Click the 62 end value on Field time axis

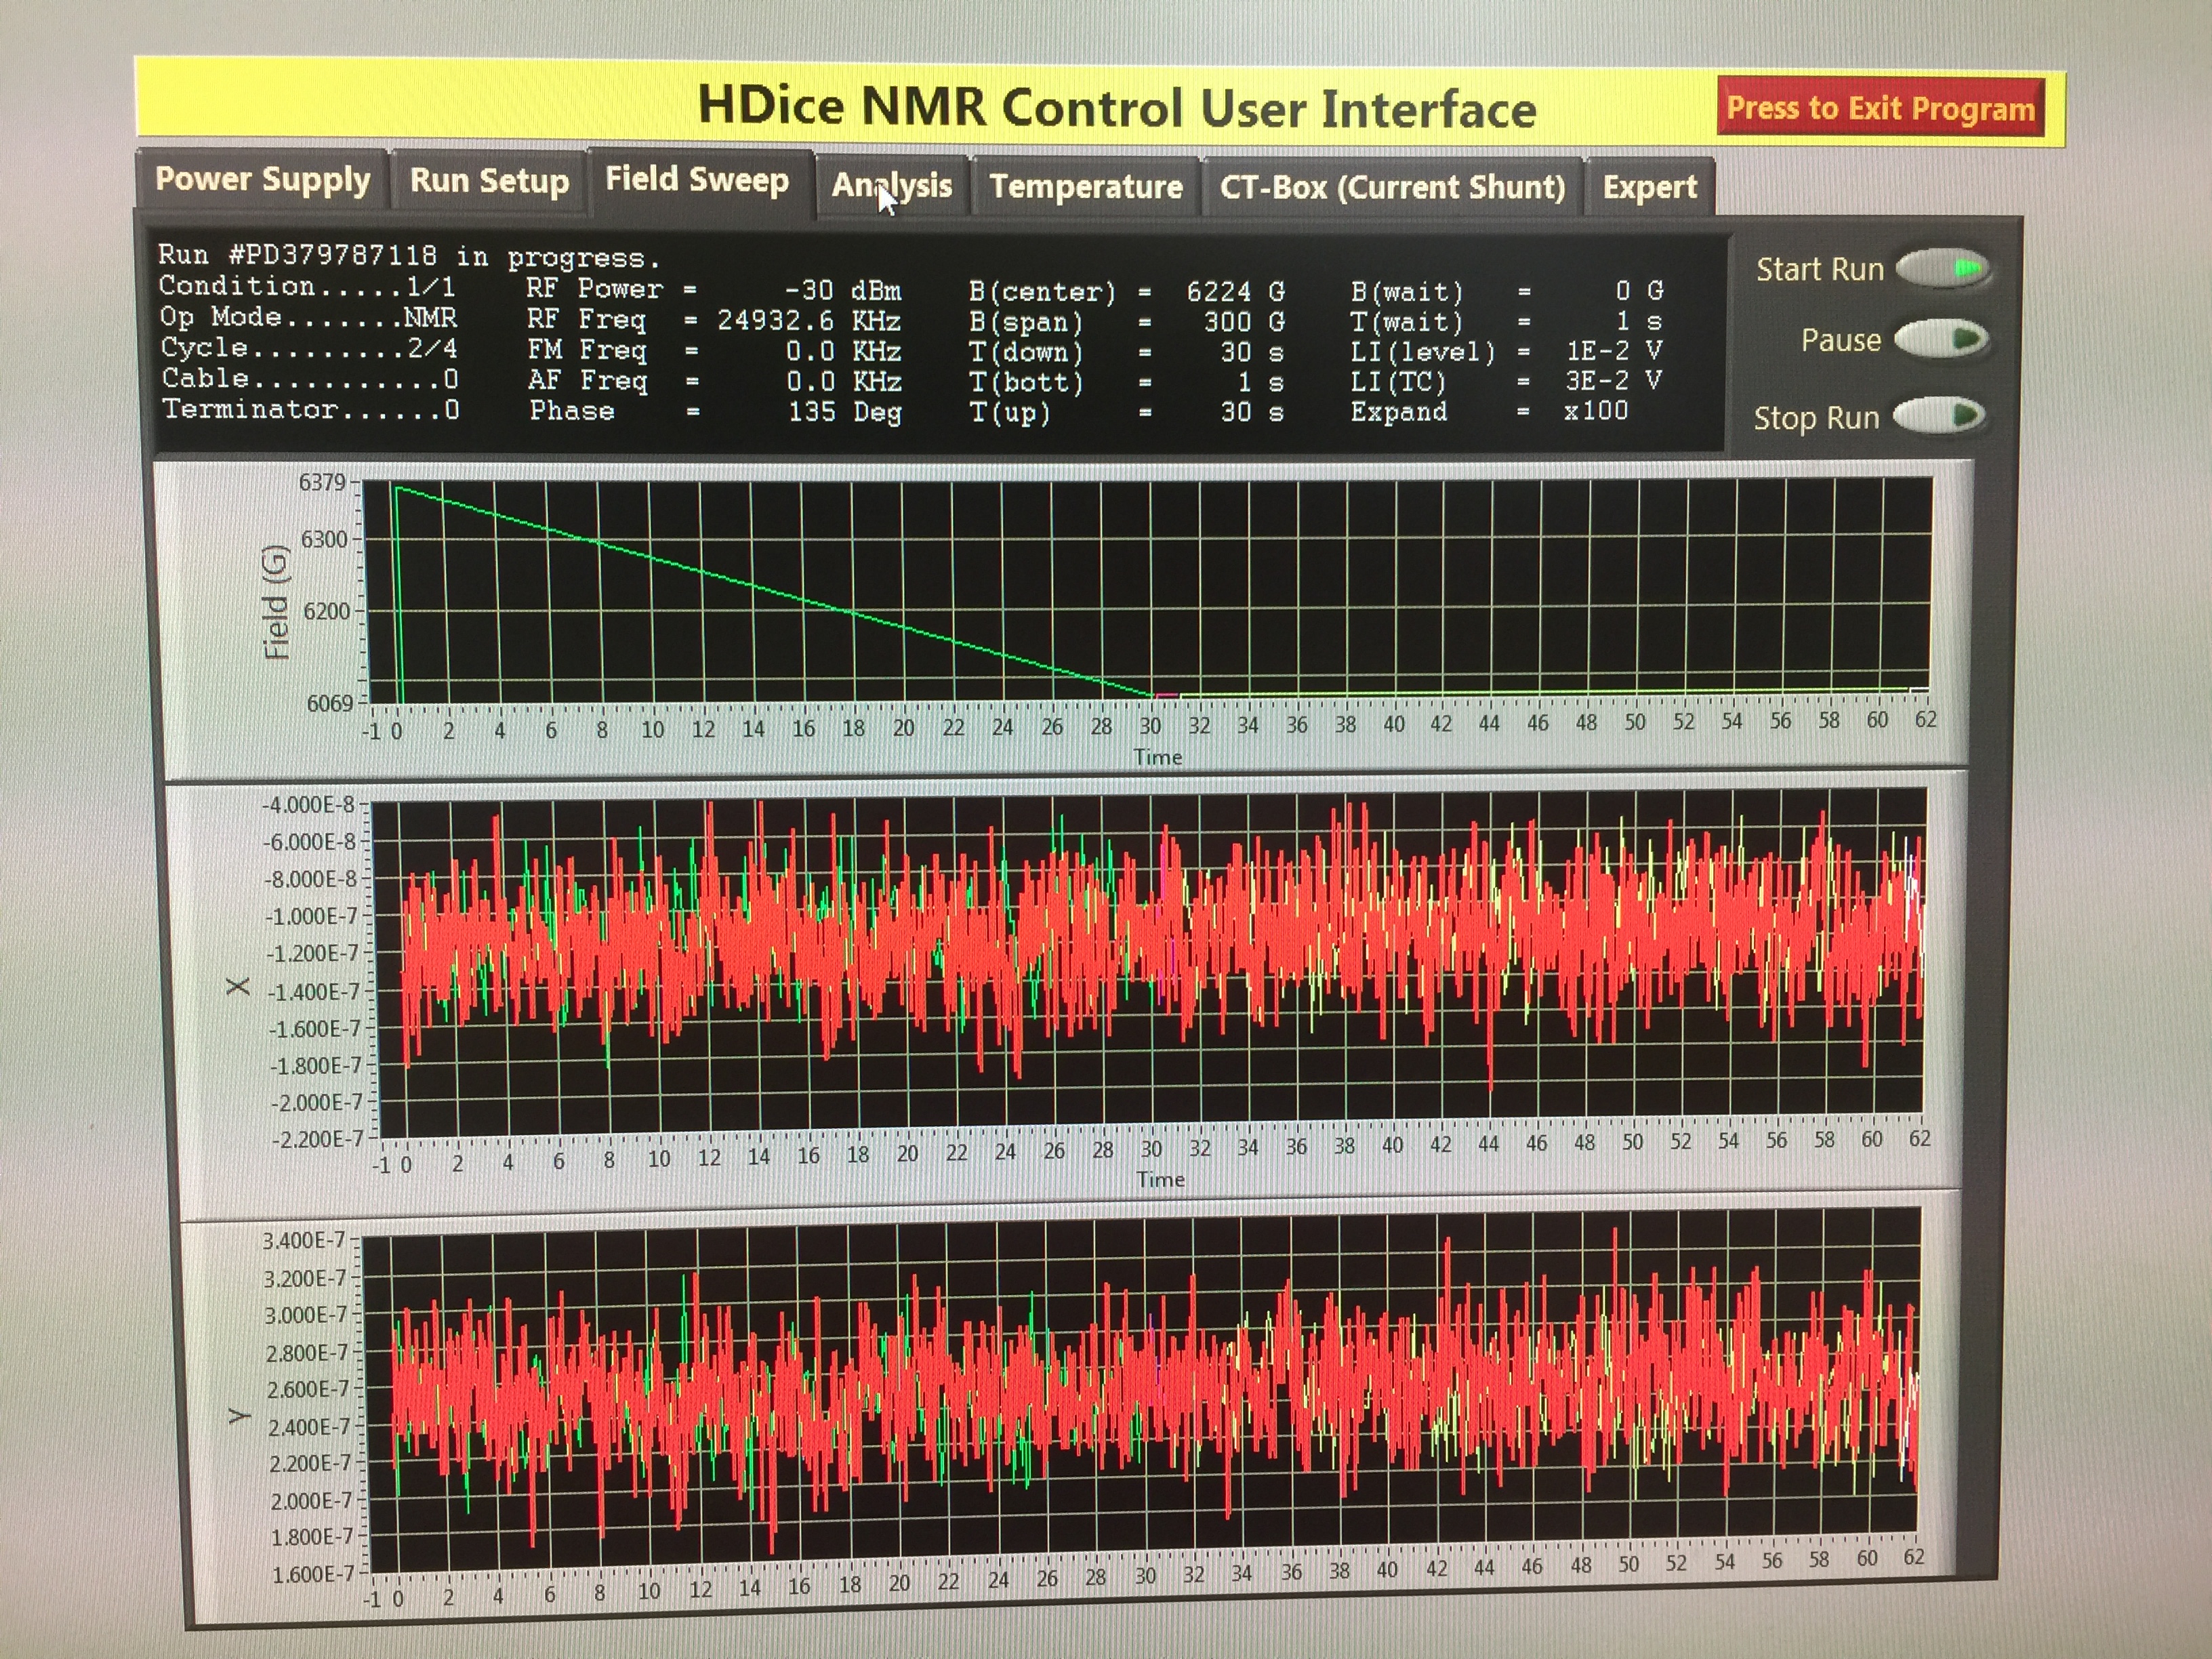(x=1925, y=720)
